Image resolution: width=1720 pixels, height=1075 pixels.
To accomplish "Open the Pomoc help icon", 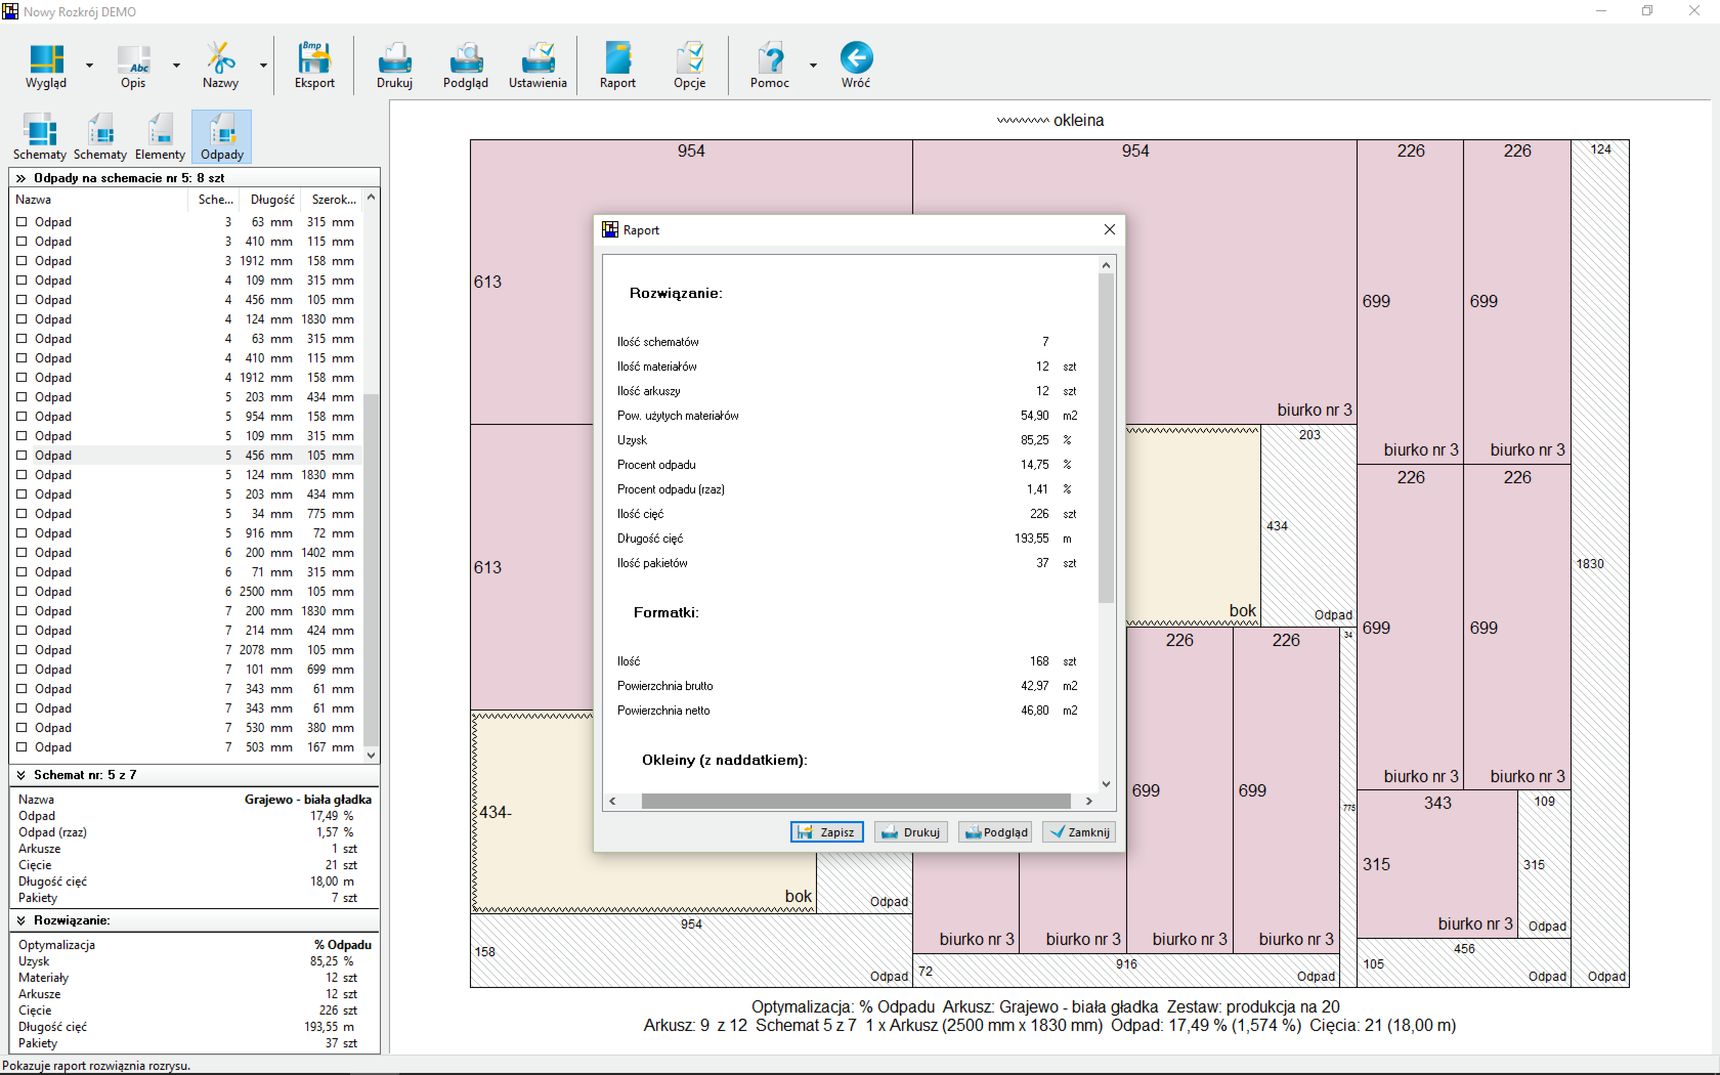I will tap(769, 66).
